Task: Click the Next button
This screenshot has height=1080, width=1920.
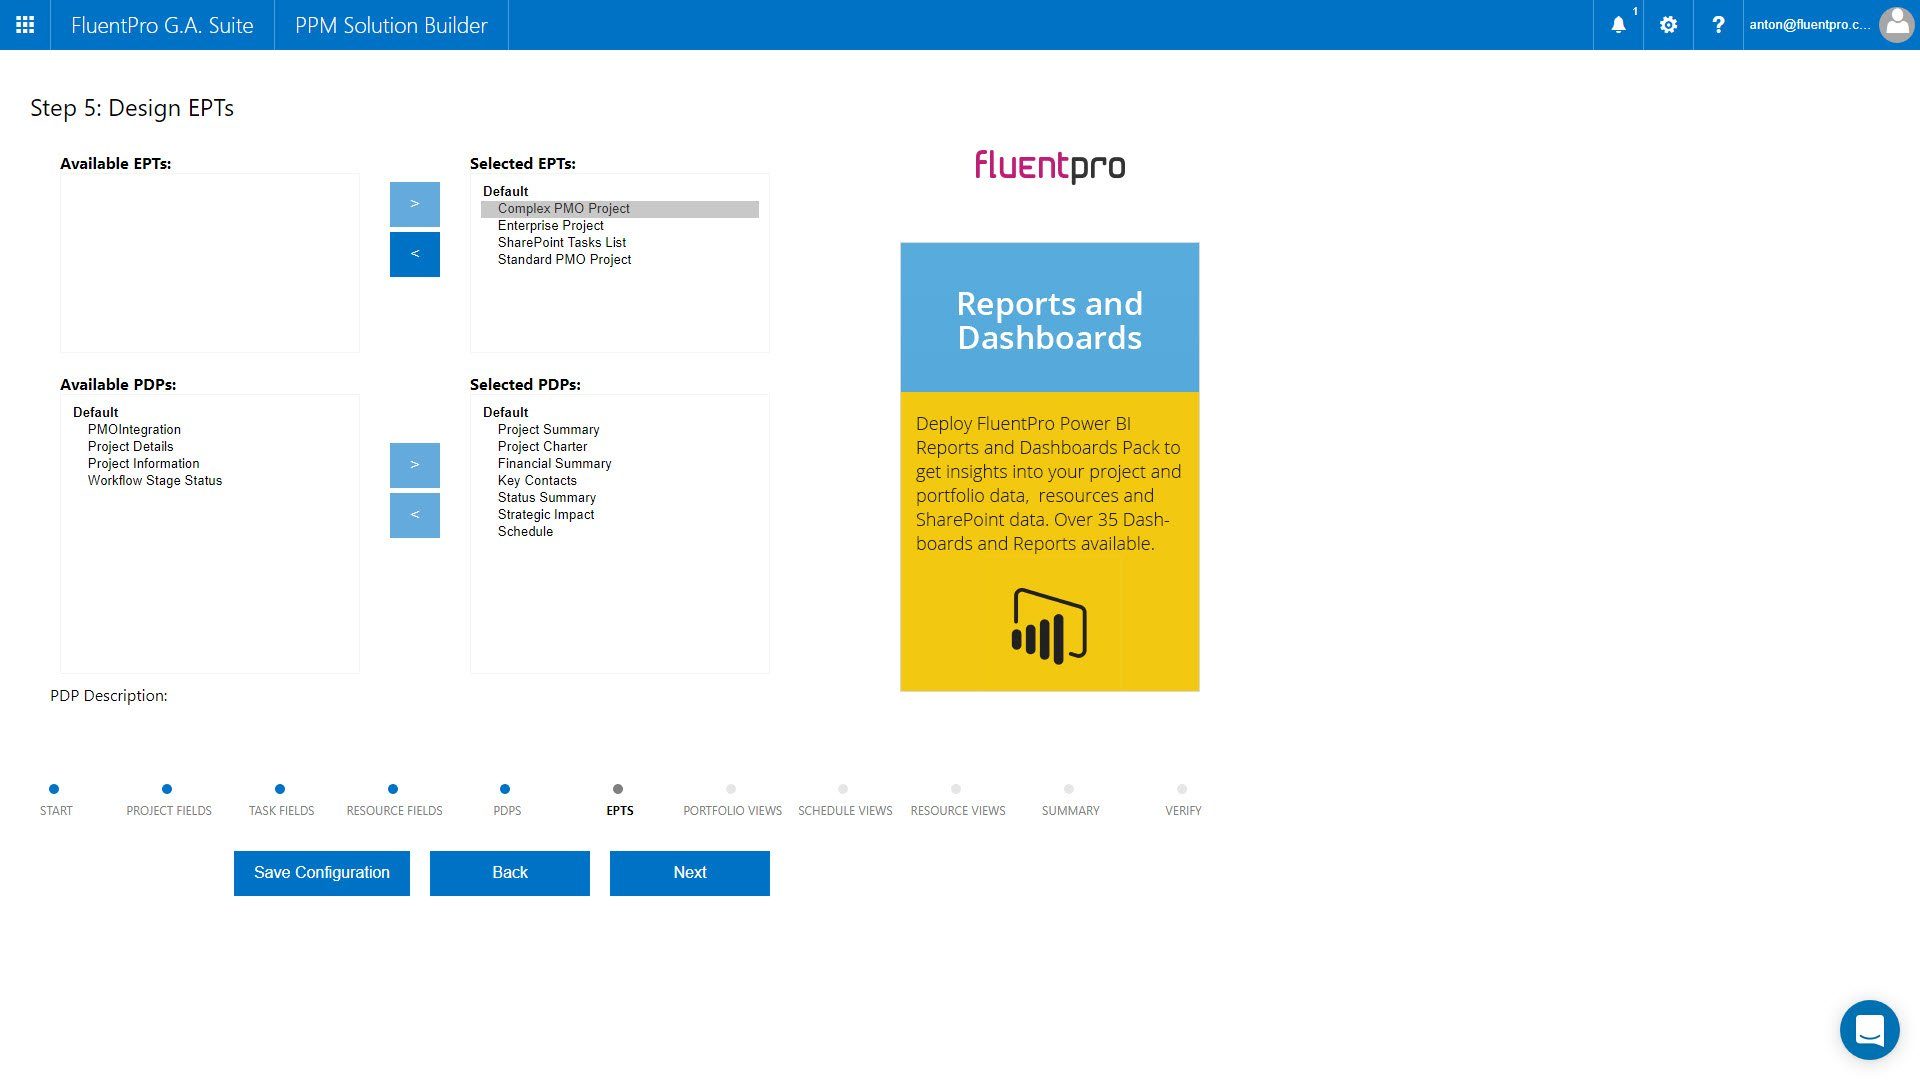Action: [x=690, y=873]
